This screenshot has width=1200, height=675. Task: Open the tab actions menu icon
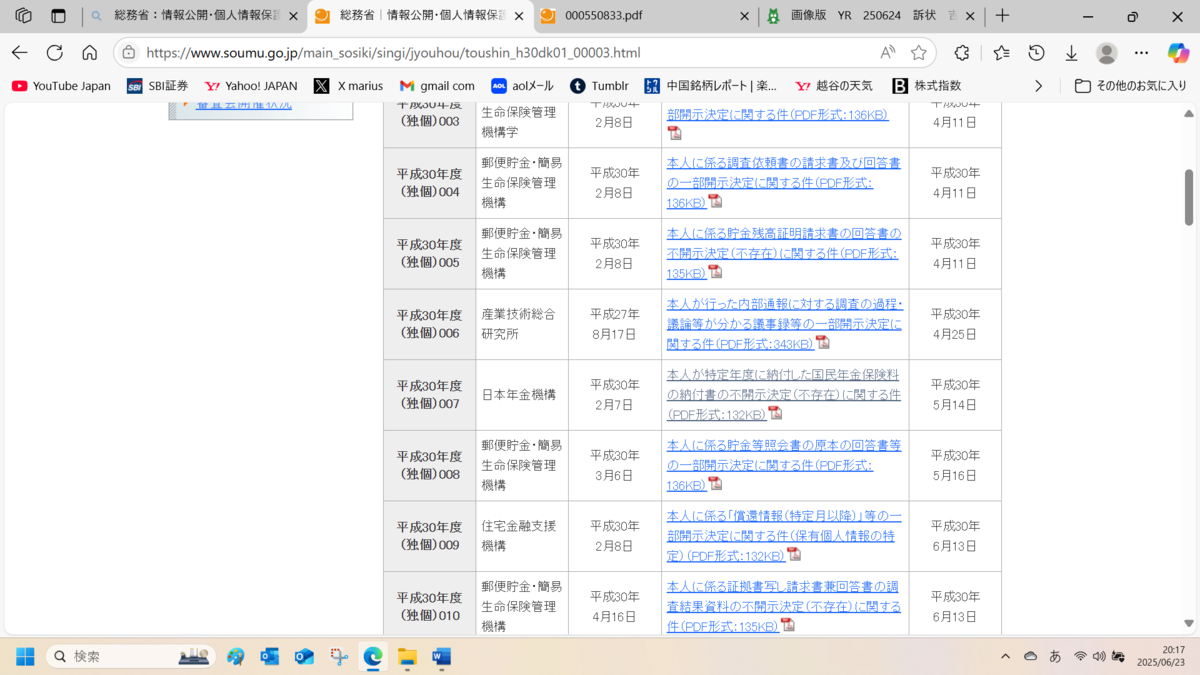point(58,16)
